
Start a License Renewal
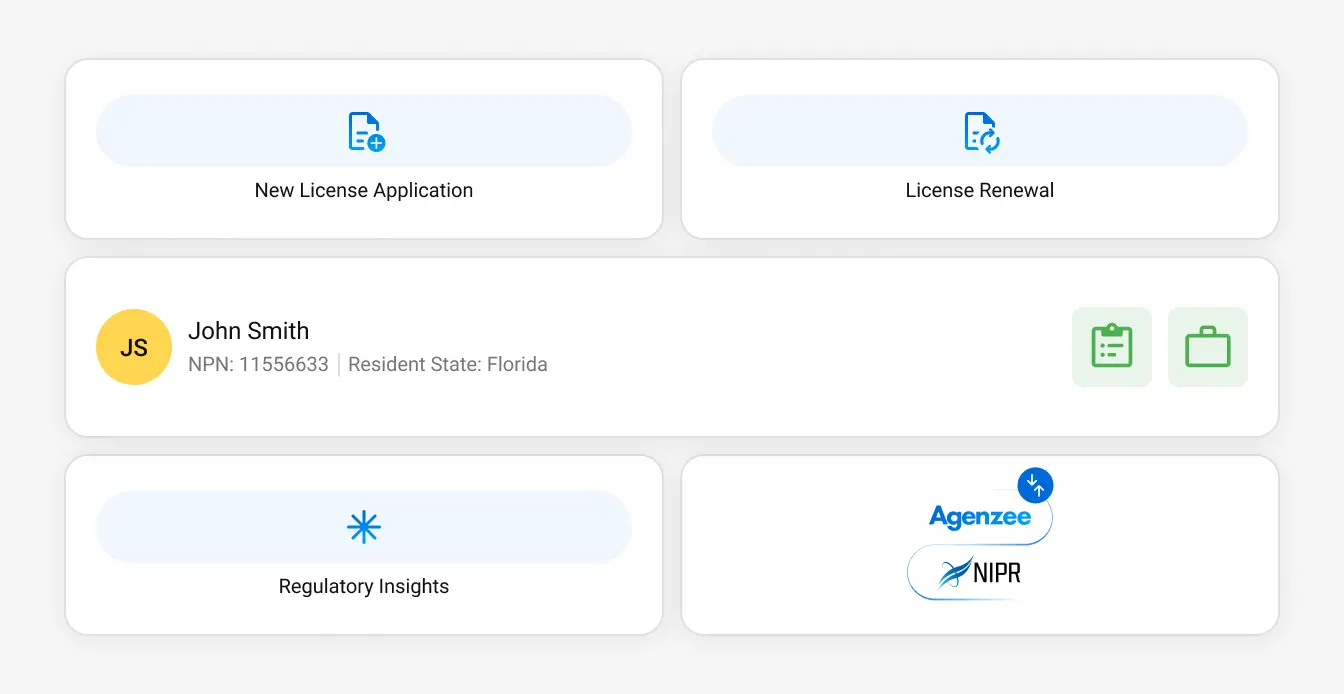coord(979,148)
